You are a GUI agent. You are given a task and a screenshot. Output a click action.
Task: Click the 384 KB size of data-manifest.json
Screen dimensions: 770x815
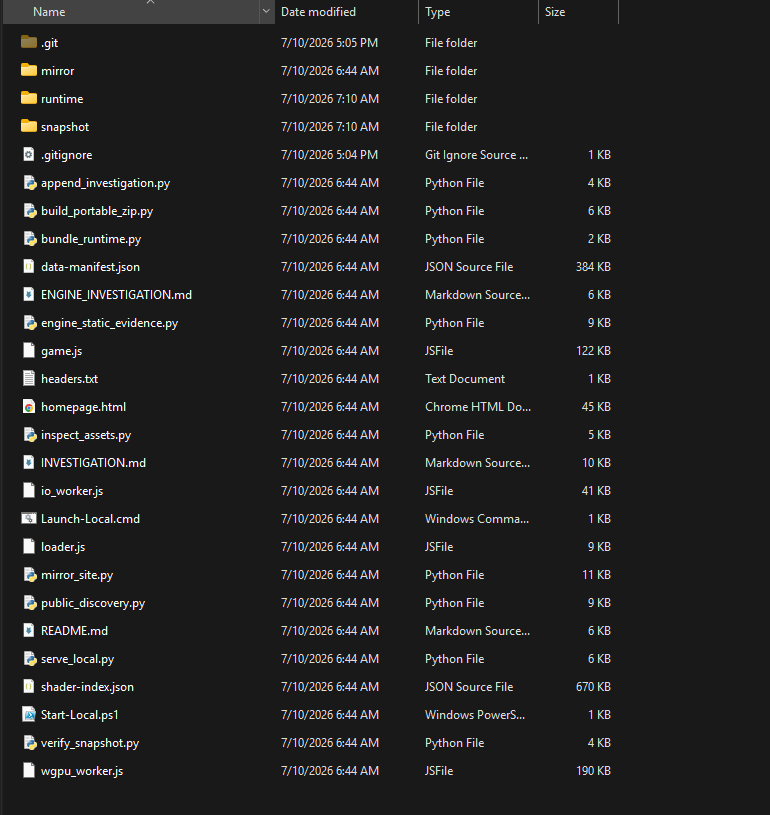pyautogui.click(x=593, y=267)
